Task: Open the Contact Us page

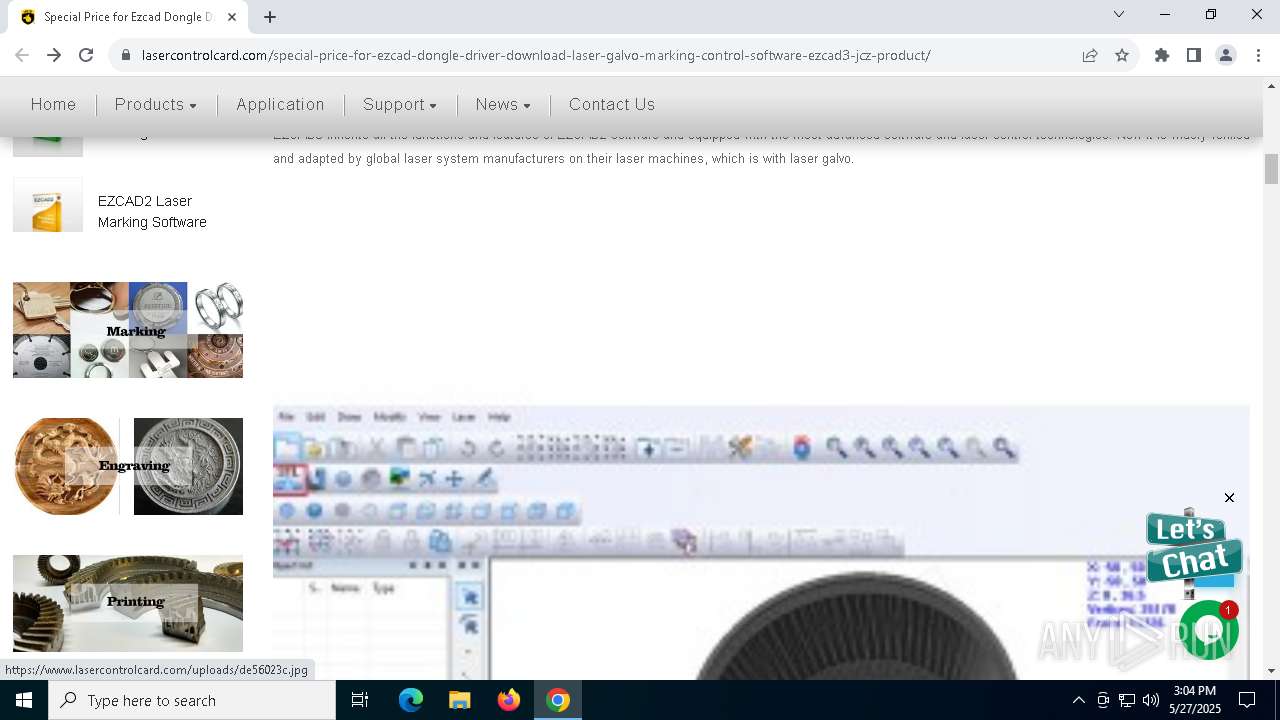Action: 612,104
